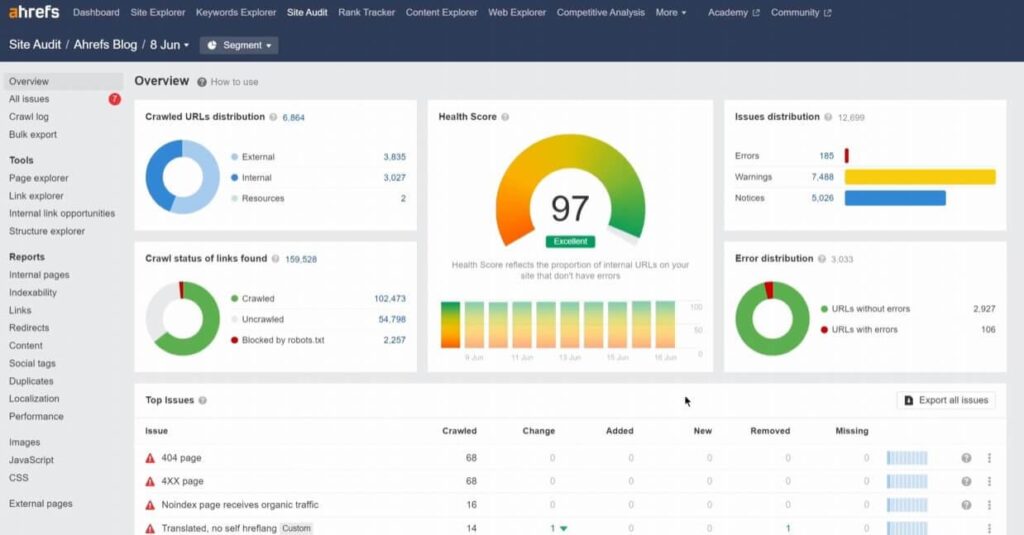Click the ahrefs logo
Screen dimensions: 1024x535
point(34,12)
